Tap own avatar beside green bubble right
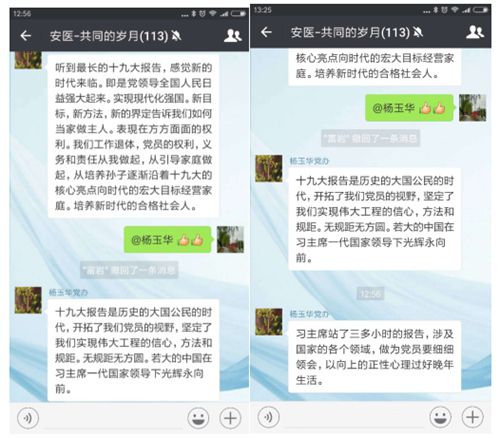 472,108
